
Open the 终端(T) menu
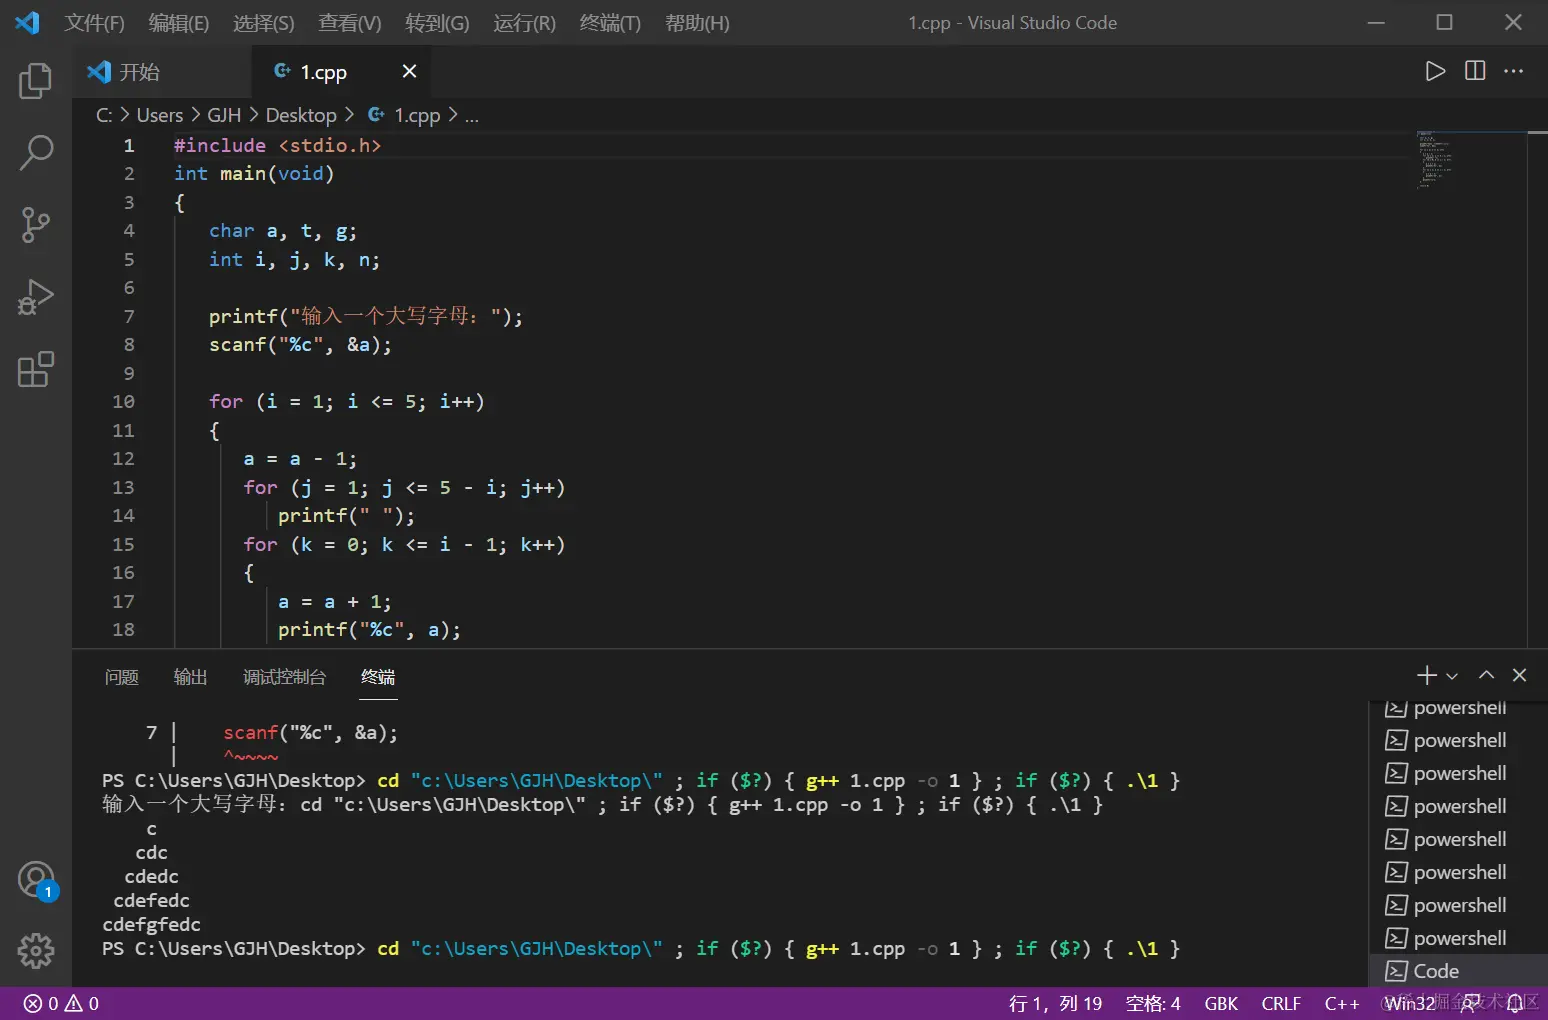click(x=610, y=23)
